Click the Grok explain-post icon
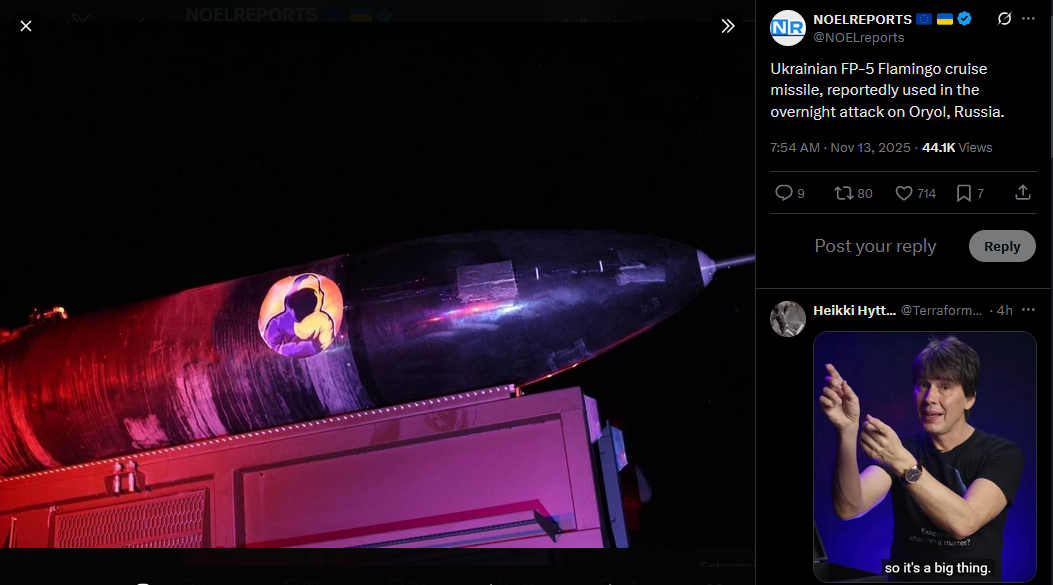 (x=1004, y=19)
